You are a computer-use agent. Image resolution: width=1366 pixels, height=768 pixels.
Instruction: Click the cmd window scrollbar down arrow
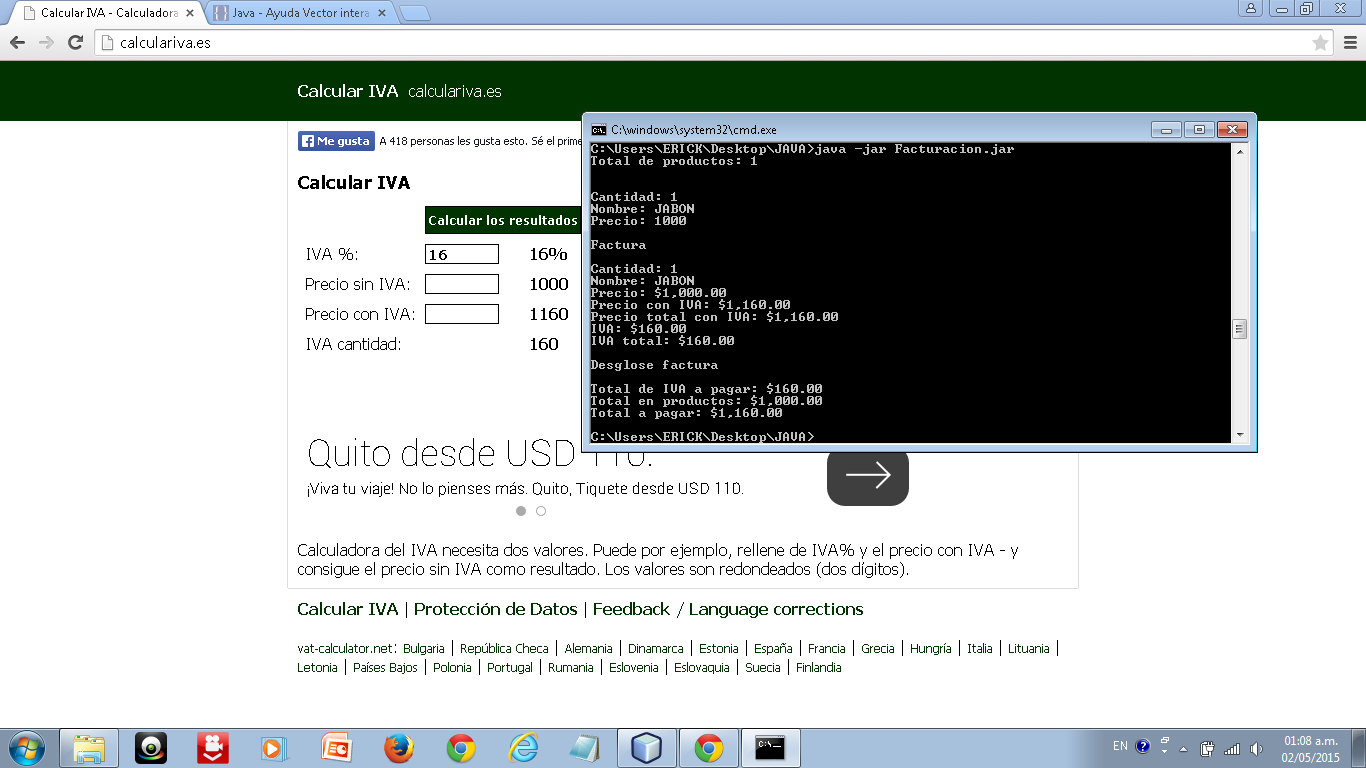(1240, 435)
